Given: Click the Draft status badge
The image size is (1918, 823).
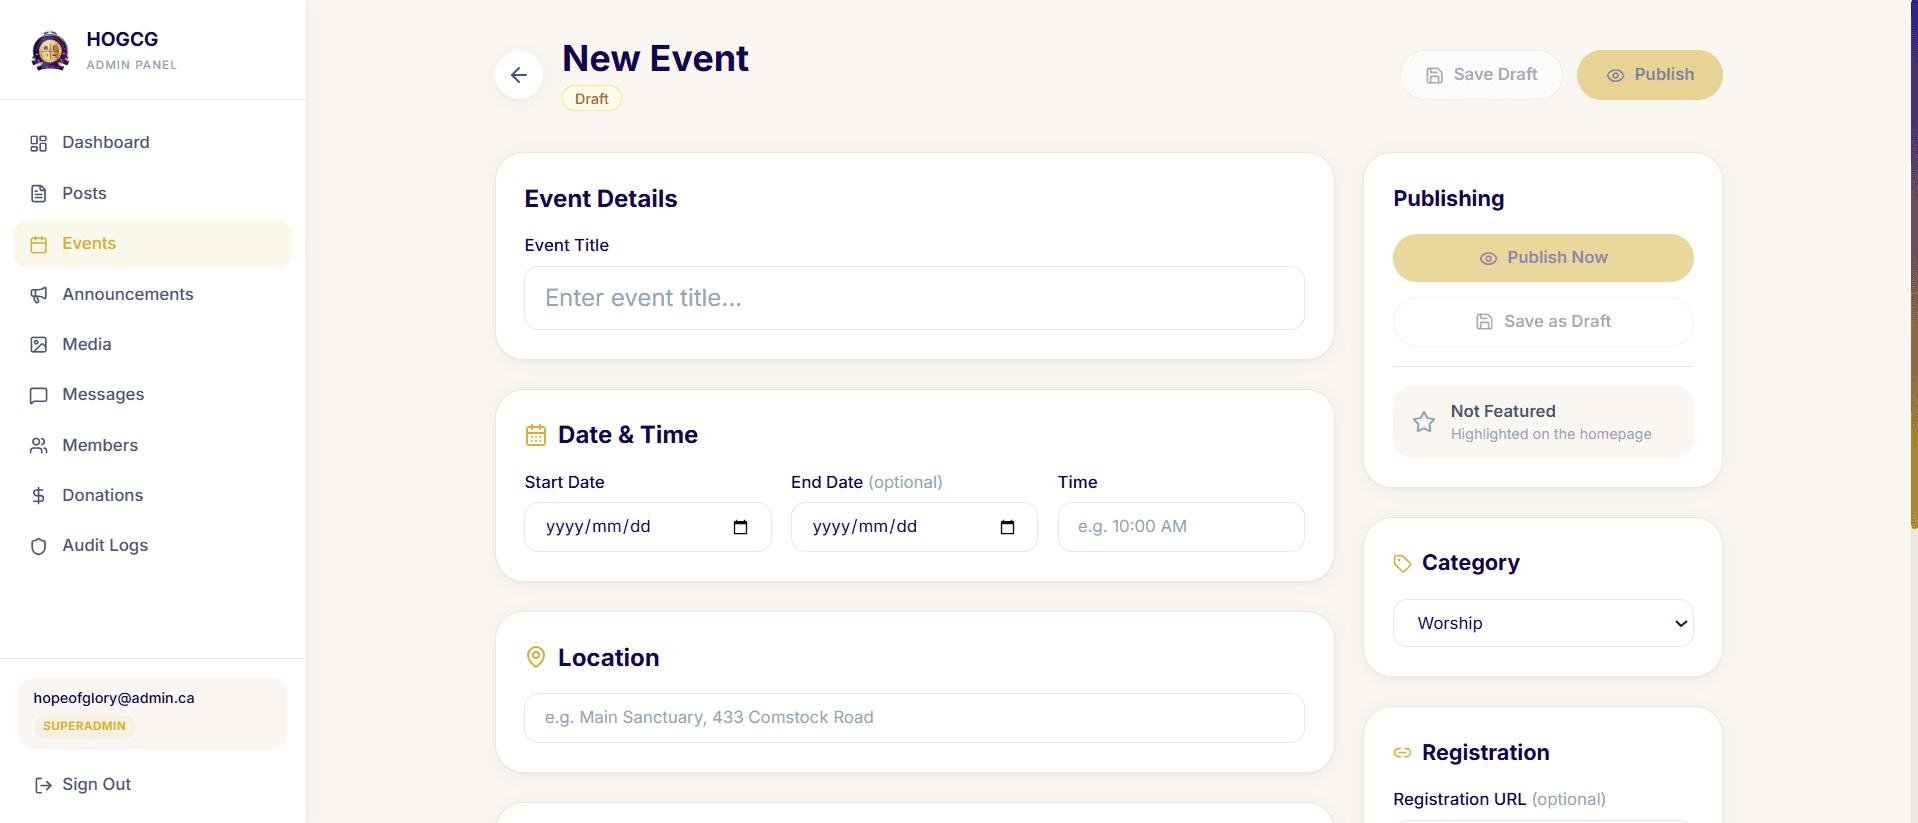Looking at the screenshot, I should click(x=592, y=98).
